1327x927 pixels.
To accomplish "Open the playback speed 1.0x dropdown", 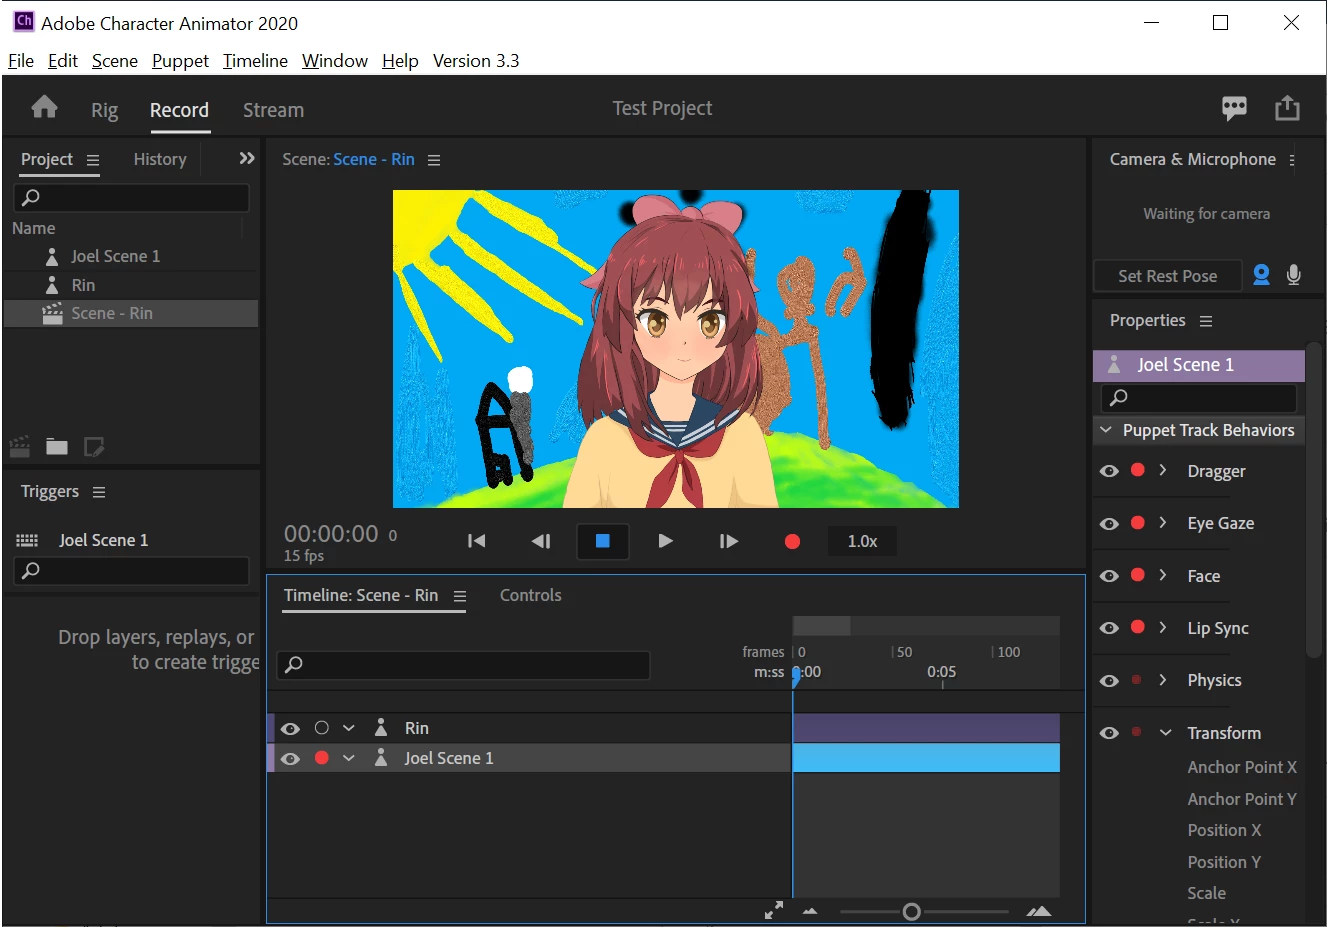I will [x=862, y=541].
